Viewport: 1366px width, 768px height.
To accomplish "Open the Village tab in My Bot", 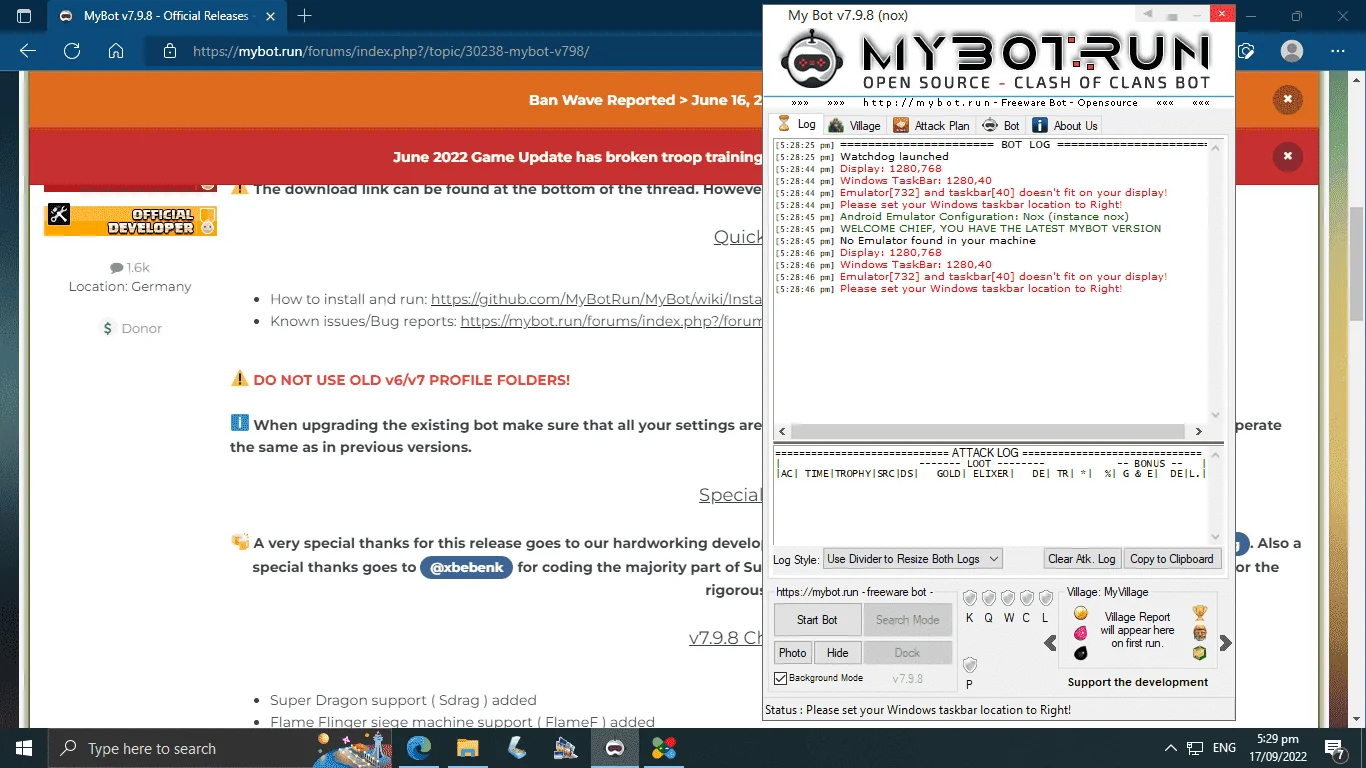I will click(x=854, y=125).
